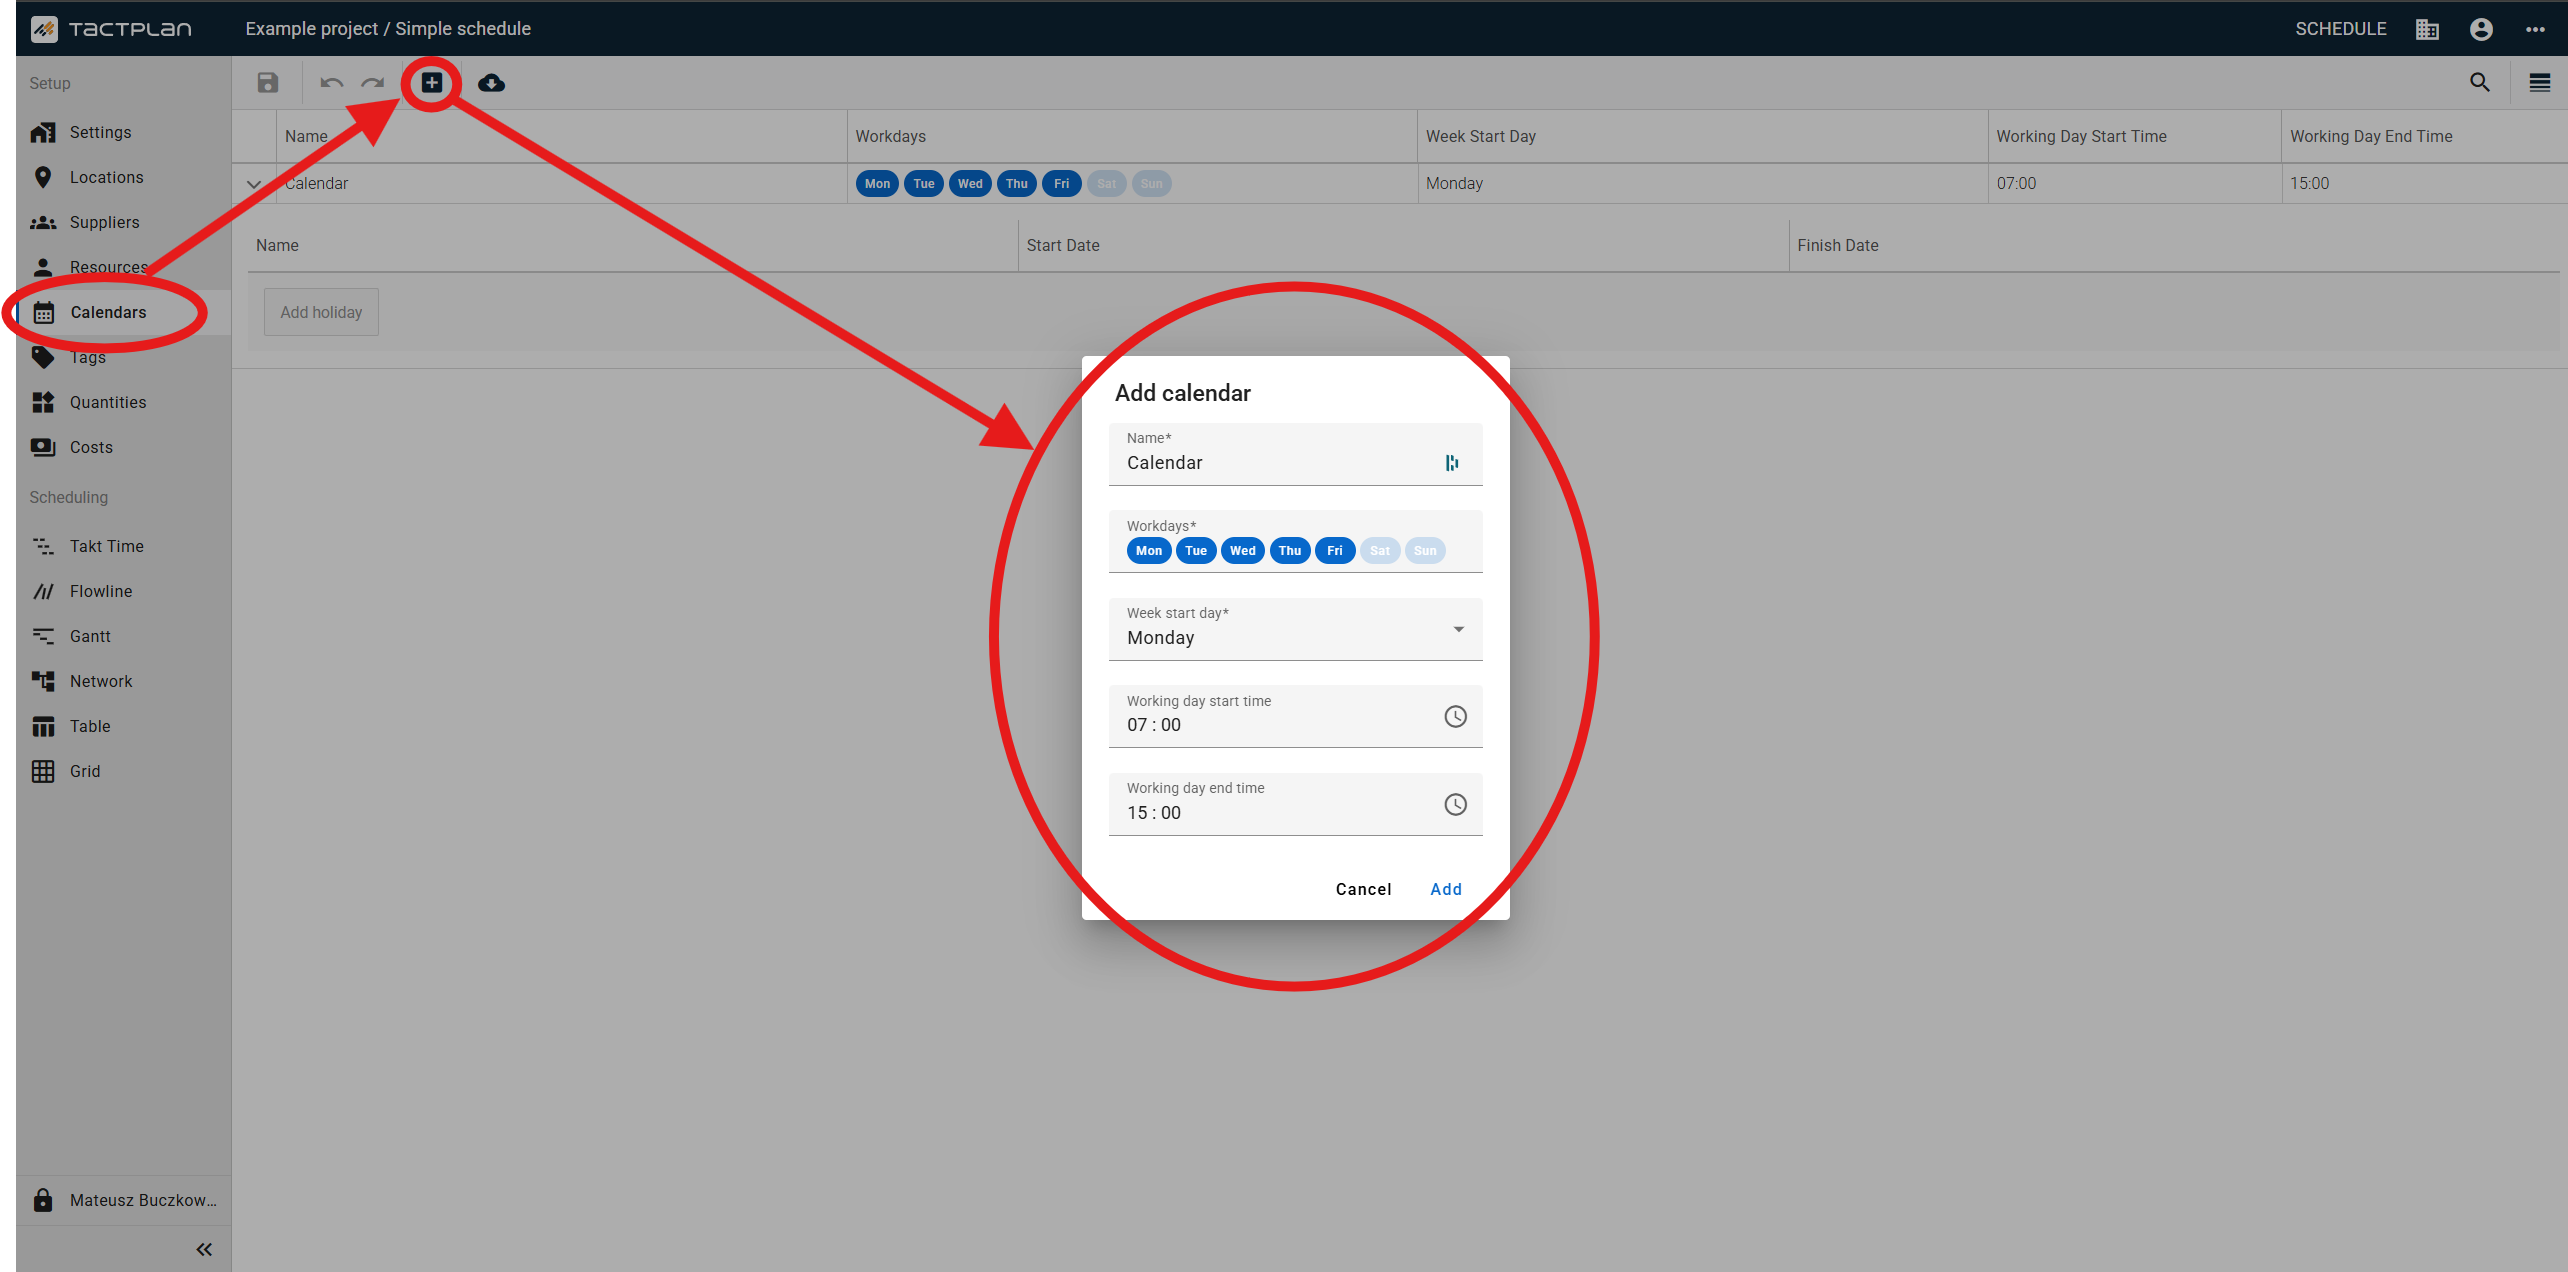Enable Sat workday in dialog
Viewport: 2568px width, 1272px height.
[1380, 551]
